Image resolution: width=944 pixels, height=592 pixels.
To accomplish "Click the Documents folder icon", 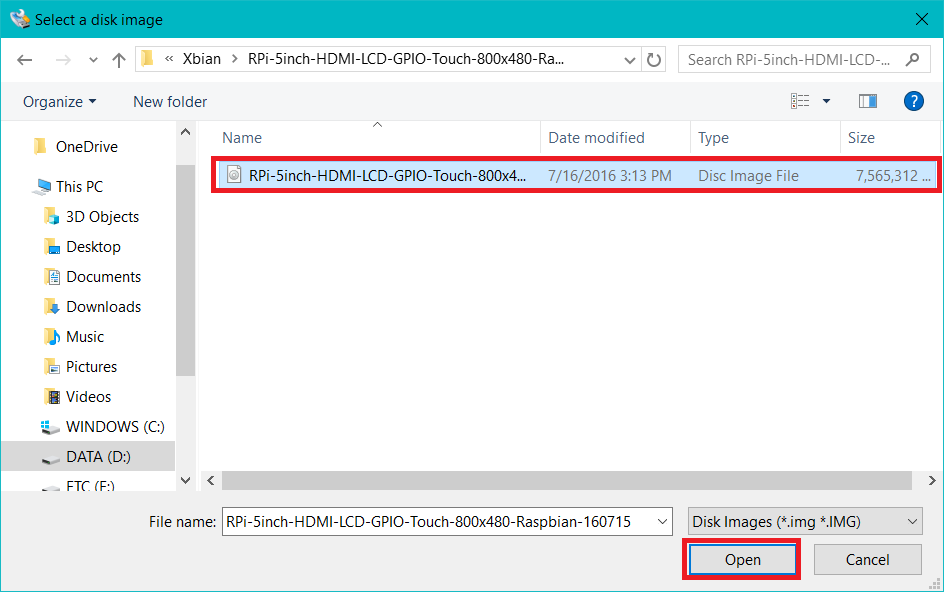I will tap(52, 277).
